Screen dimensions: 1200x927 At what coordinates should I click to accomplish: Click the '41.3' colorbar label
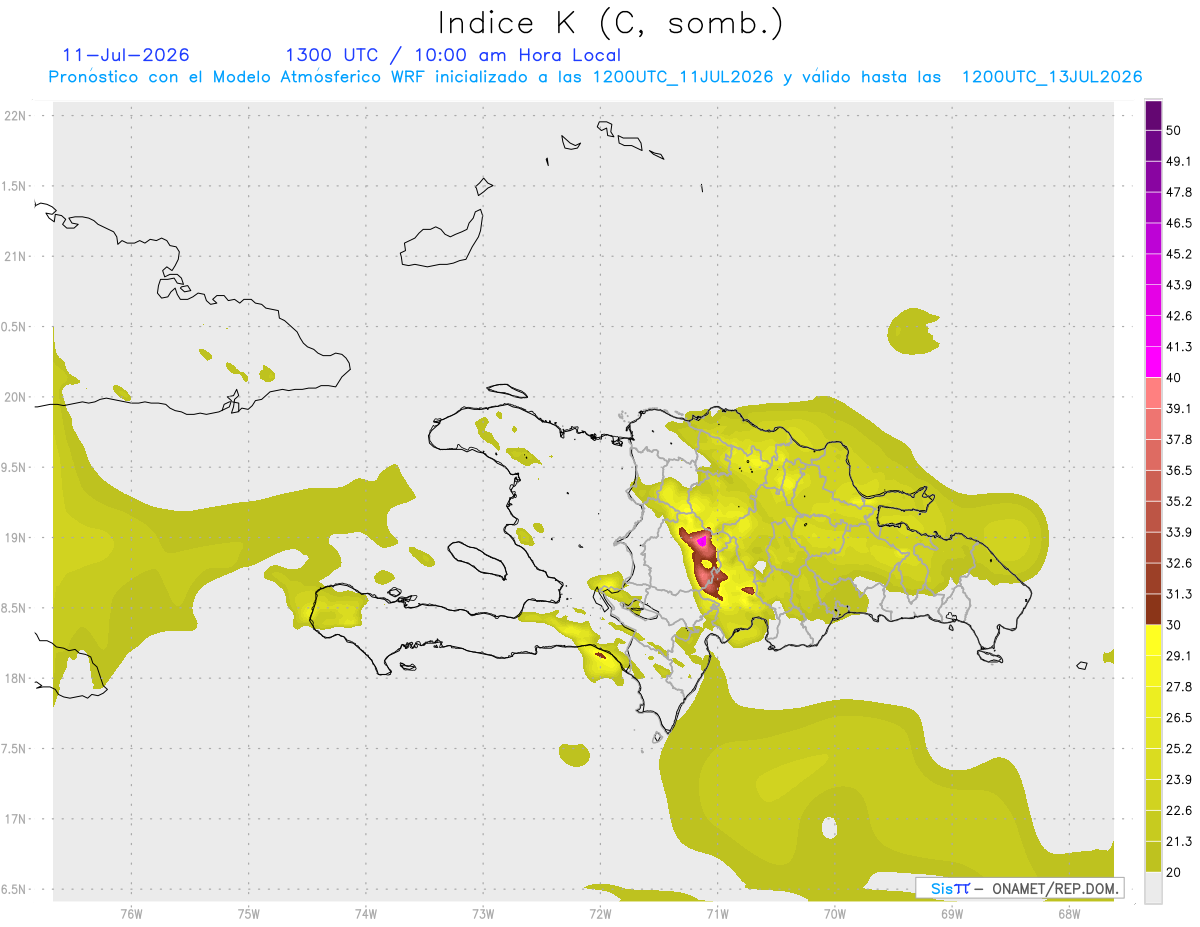[x=1179, y=348]
